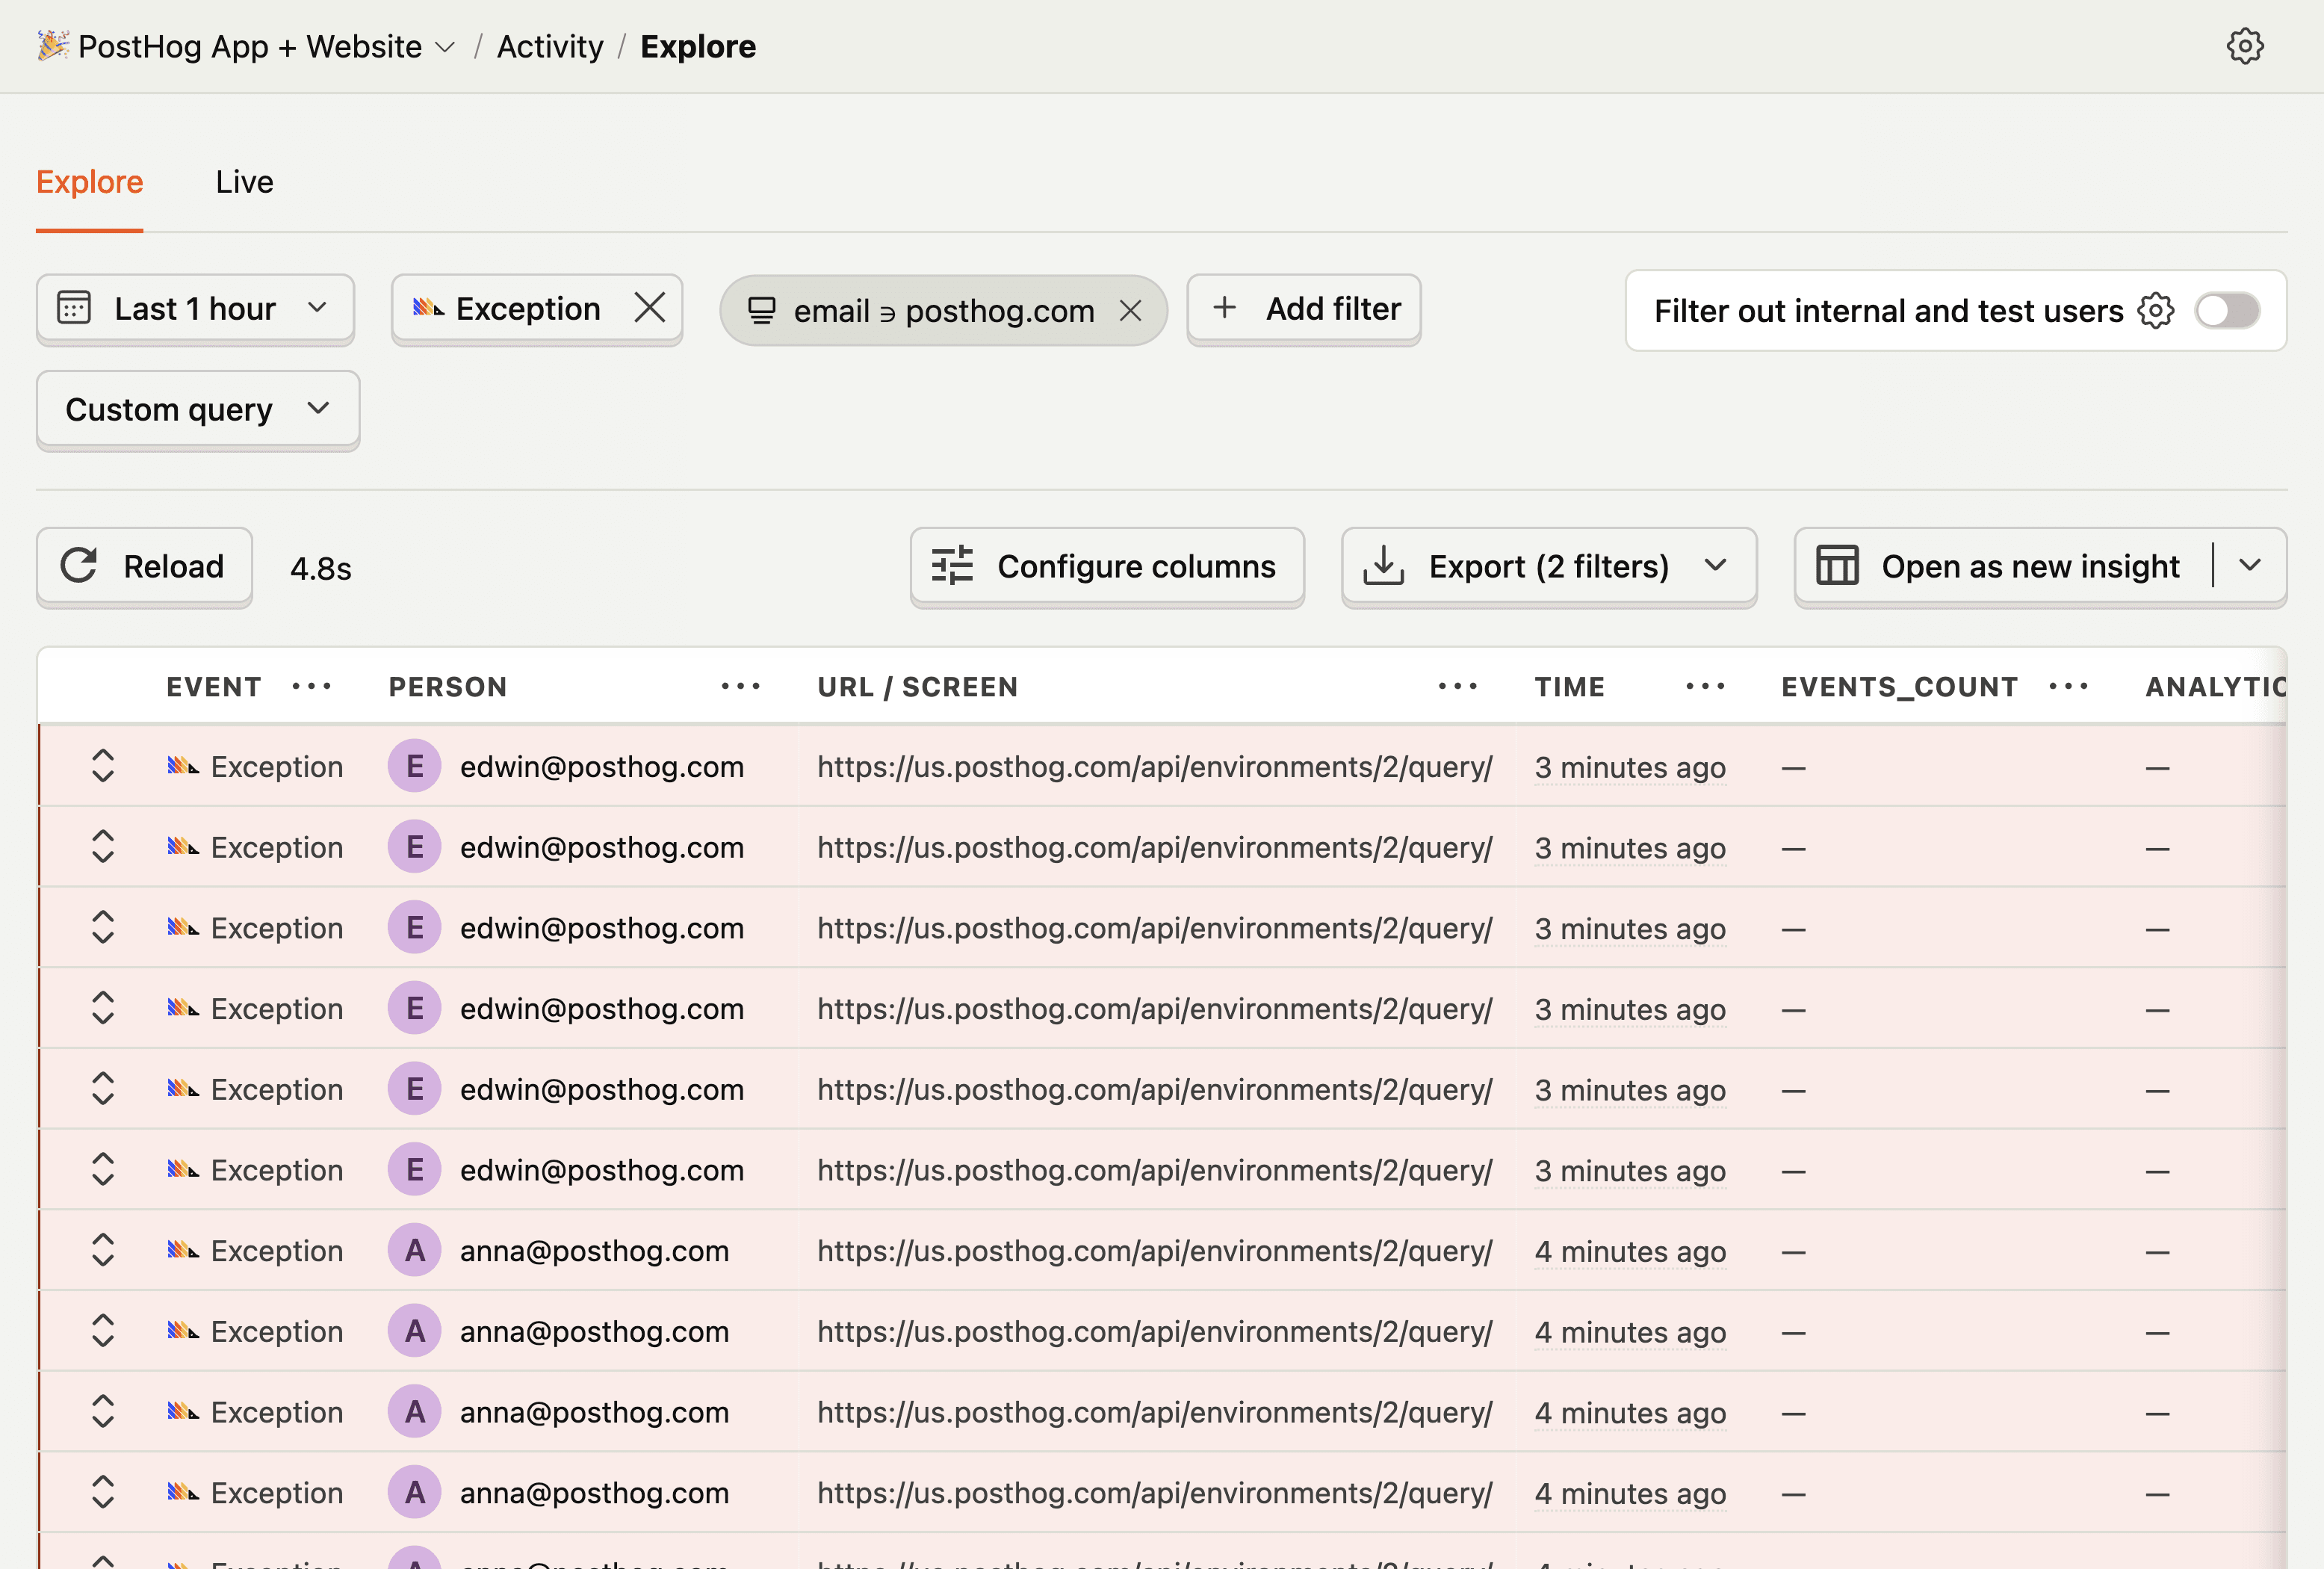
Task: Expand the third anna@posthog.com Exception row
Action: tap(103, 1411)
